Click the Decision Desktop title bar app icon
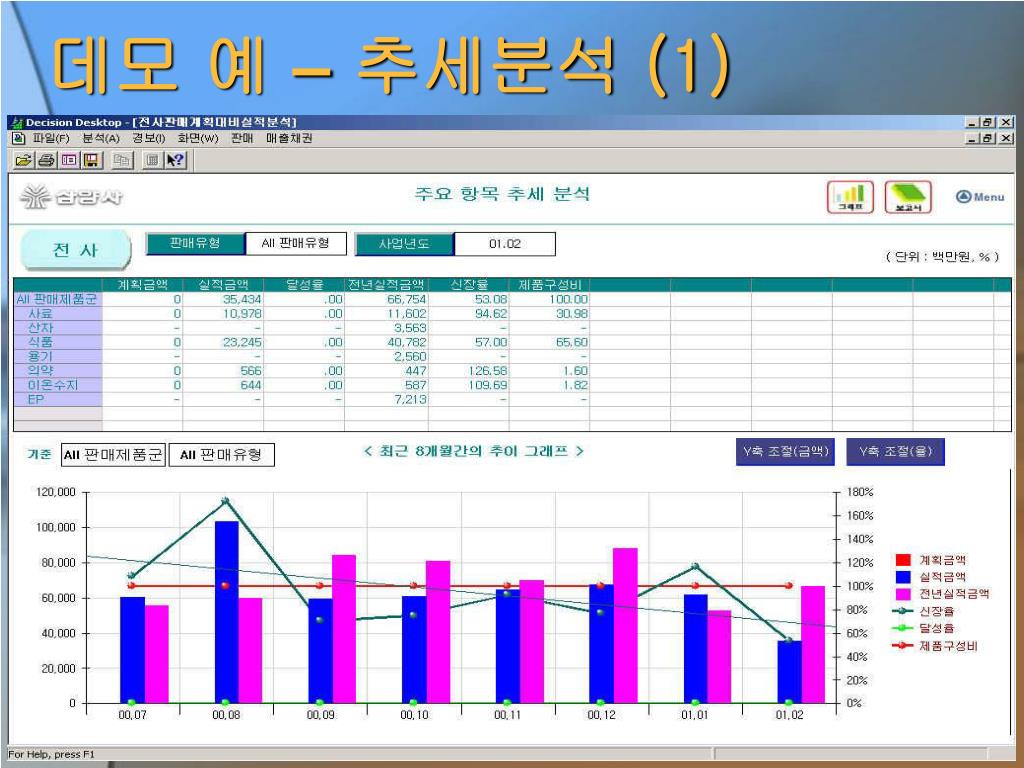The image size is (1024, 768). coord(17,122)
